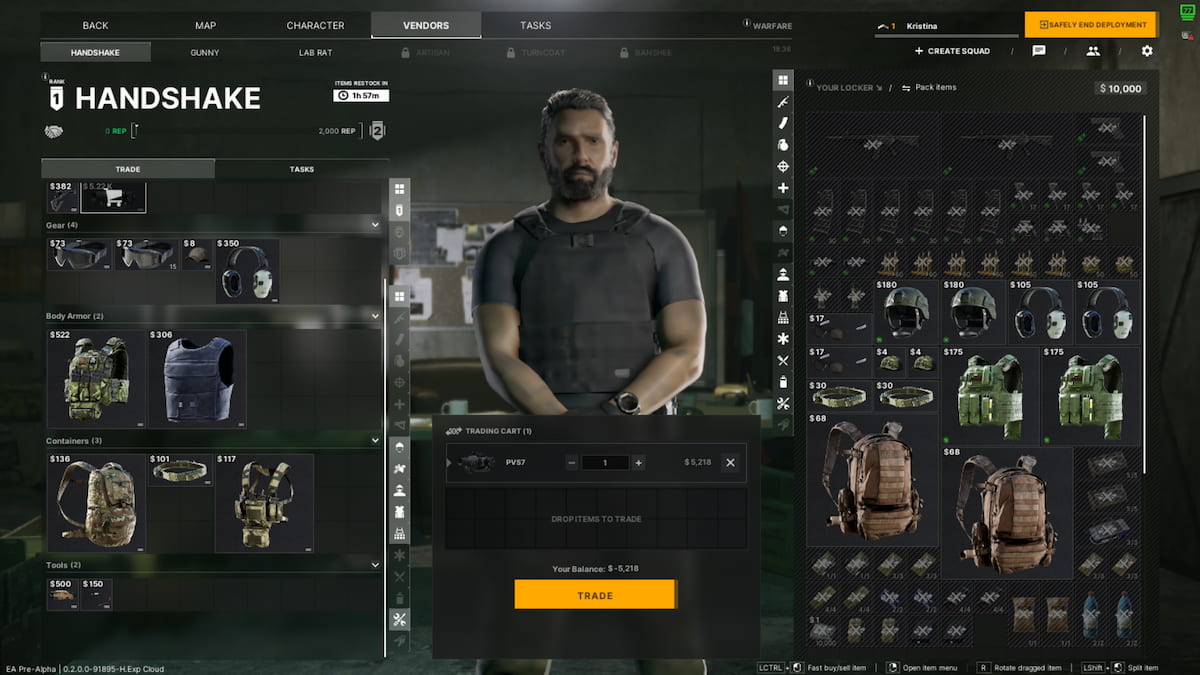Open the squad chat icon
Image resolution: width=1200 pixels, height=675 pixels.
coord(1039,51)
